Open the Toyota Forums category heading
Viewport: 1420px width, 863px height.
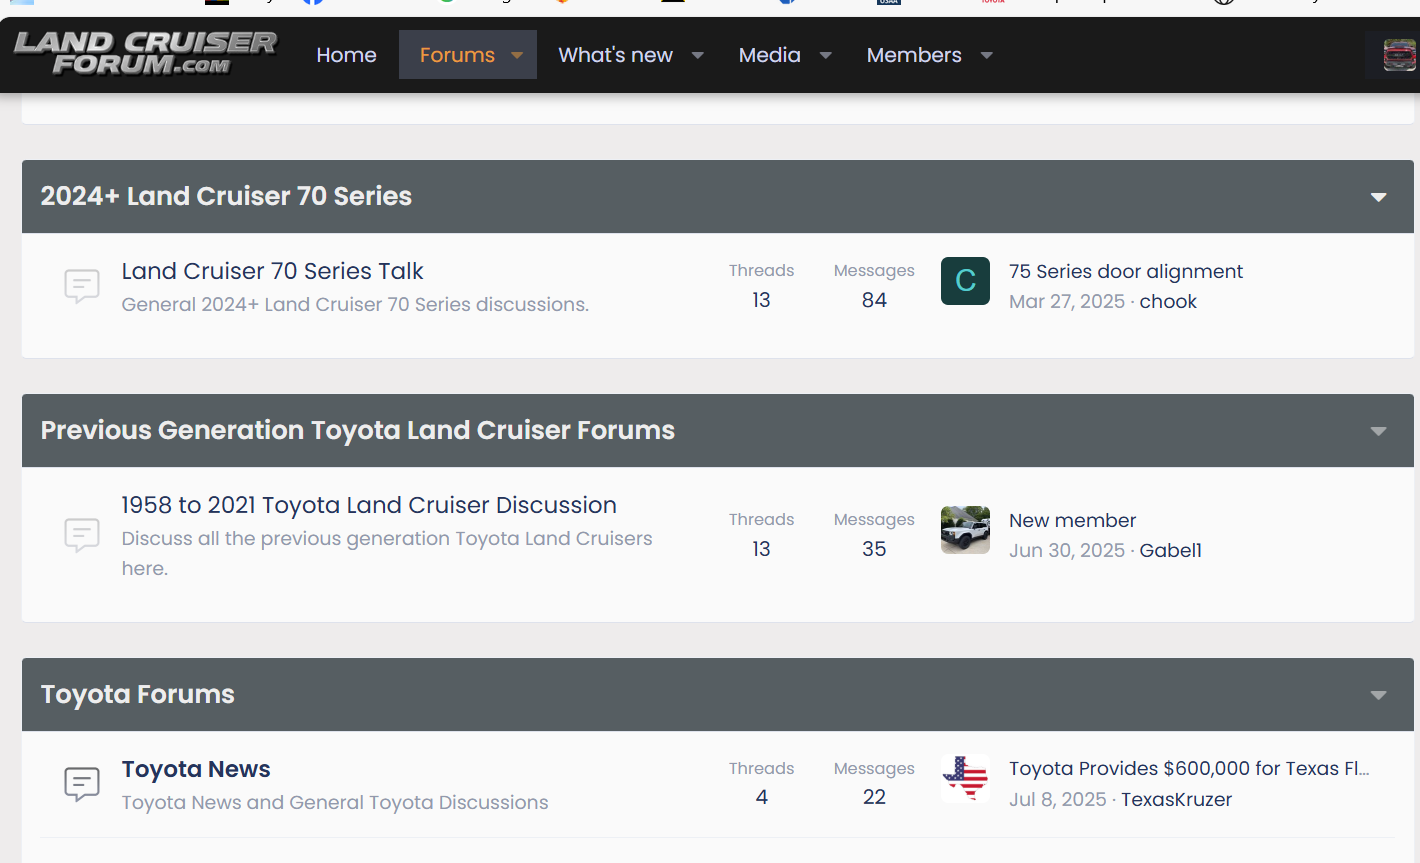(138, 694)
